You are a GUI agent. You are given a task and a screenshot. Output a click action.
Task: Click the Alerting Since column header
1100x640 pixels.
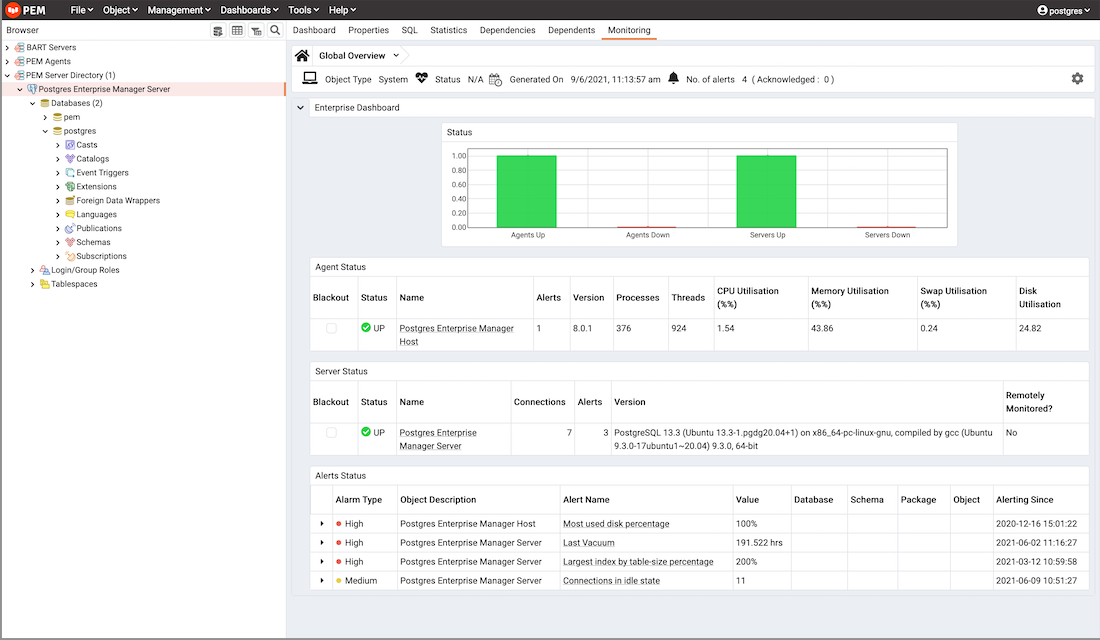coord(1024,500)
